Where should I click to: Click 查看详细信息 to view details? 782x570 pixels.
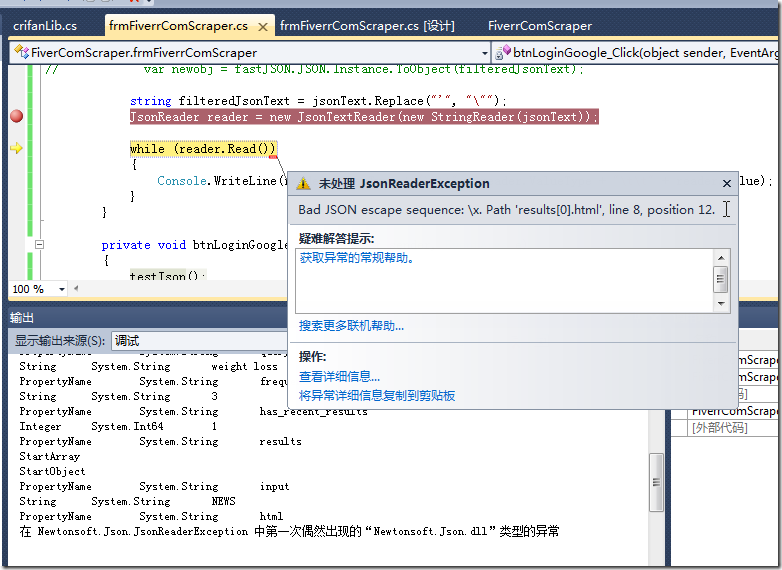pyautogui.click(x=339, y=376)
